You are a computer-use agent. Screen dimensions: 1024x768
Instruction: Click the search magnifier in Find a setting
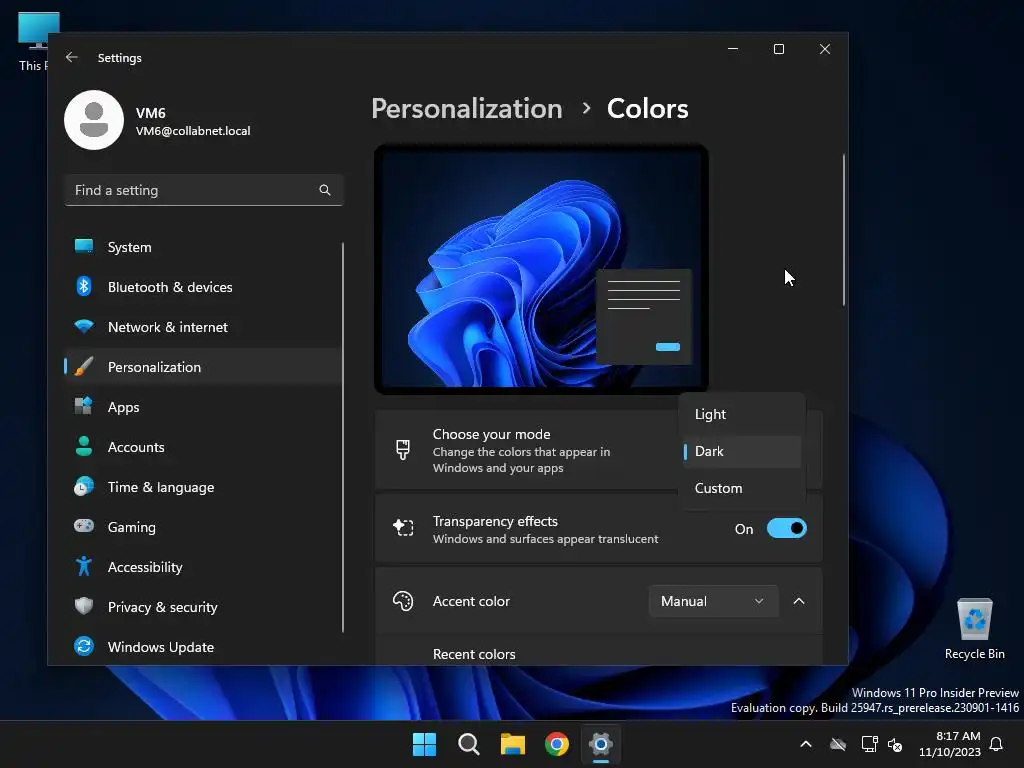coord(325,190)
